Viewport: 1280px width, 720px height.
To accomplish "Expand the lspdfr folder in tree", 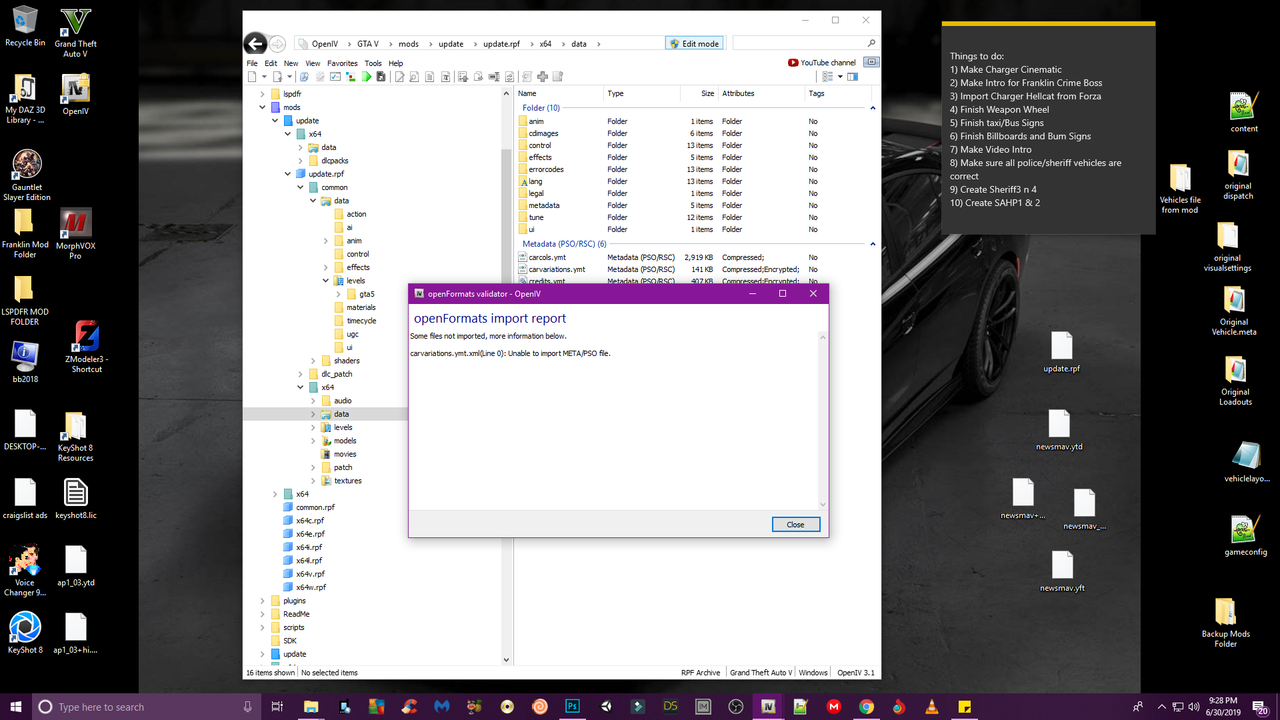I will (x=262, y=94).
